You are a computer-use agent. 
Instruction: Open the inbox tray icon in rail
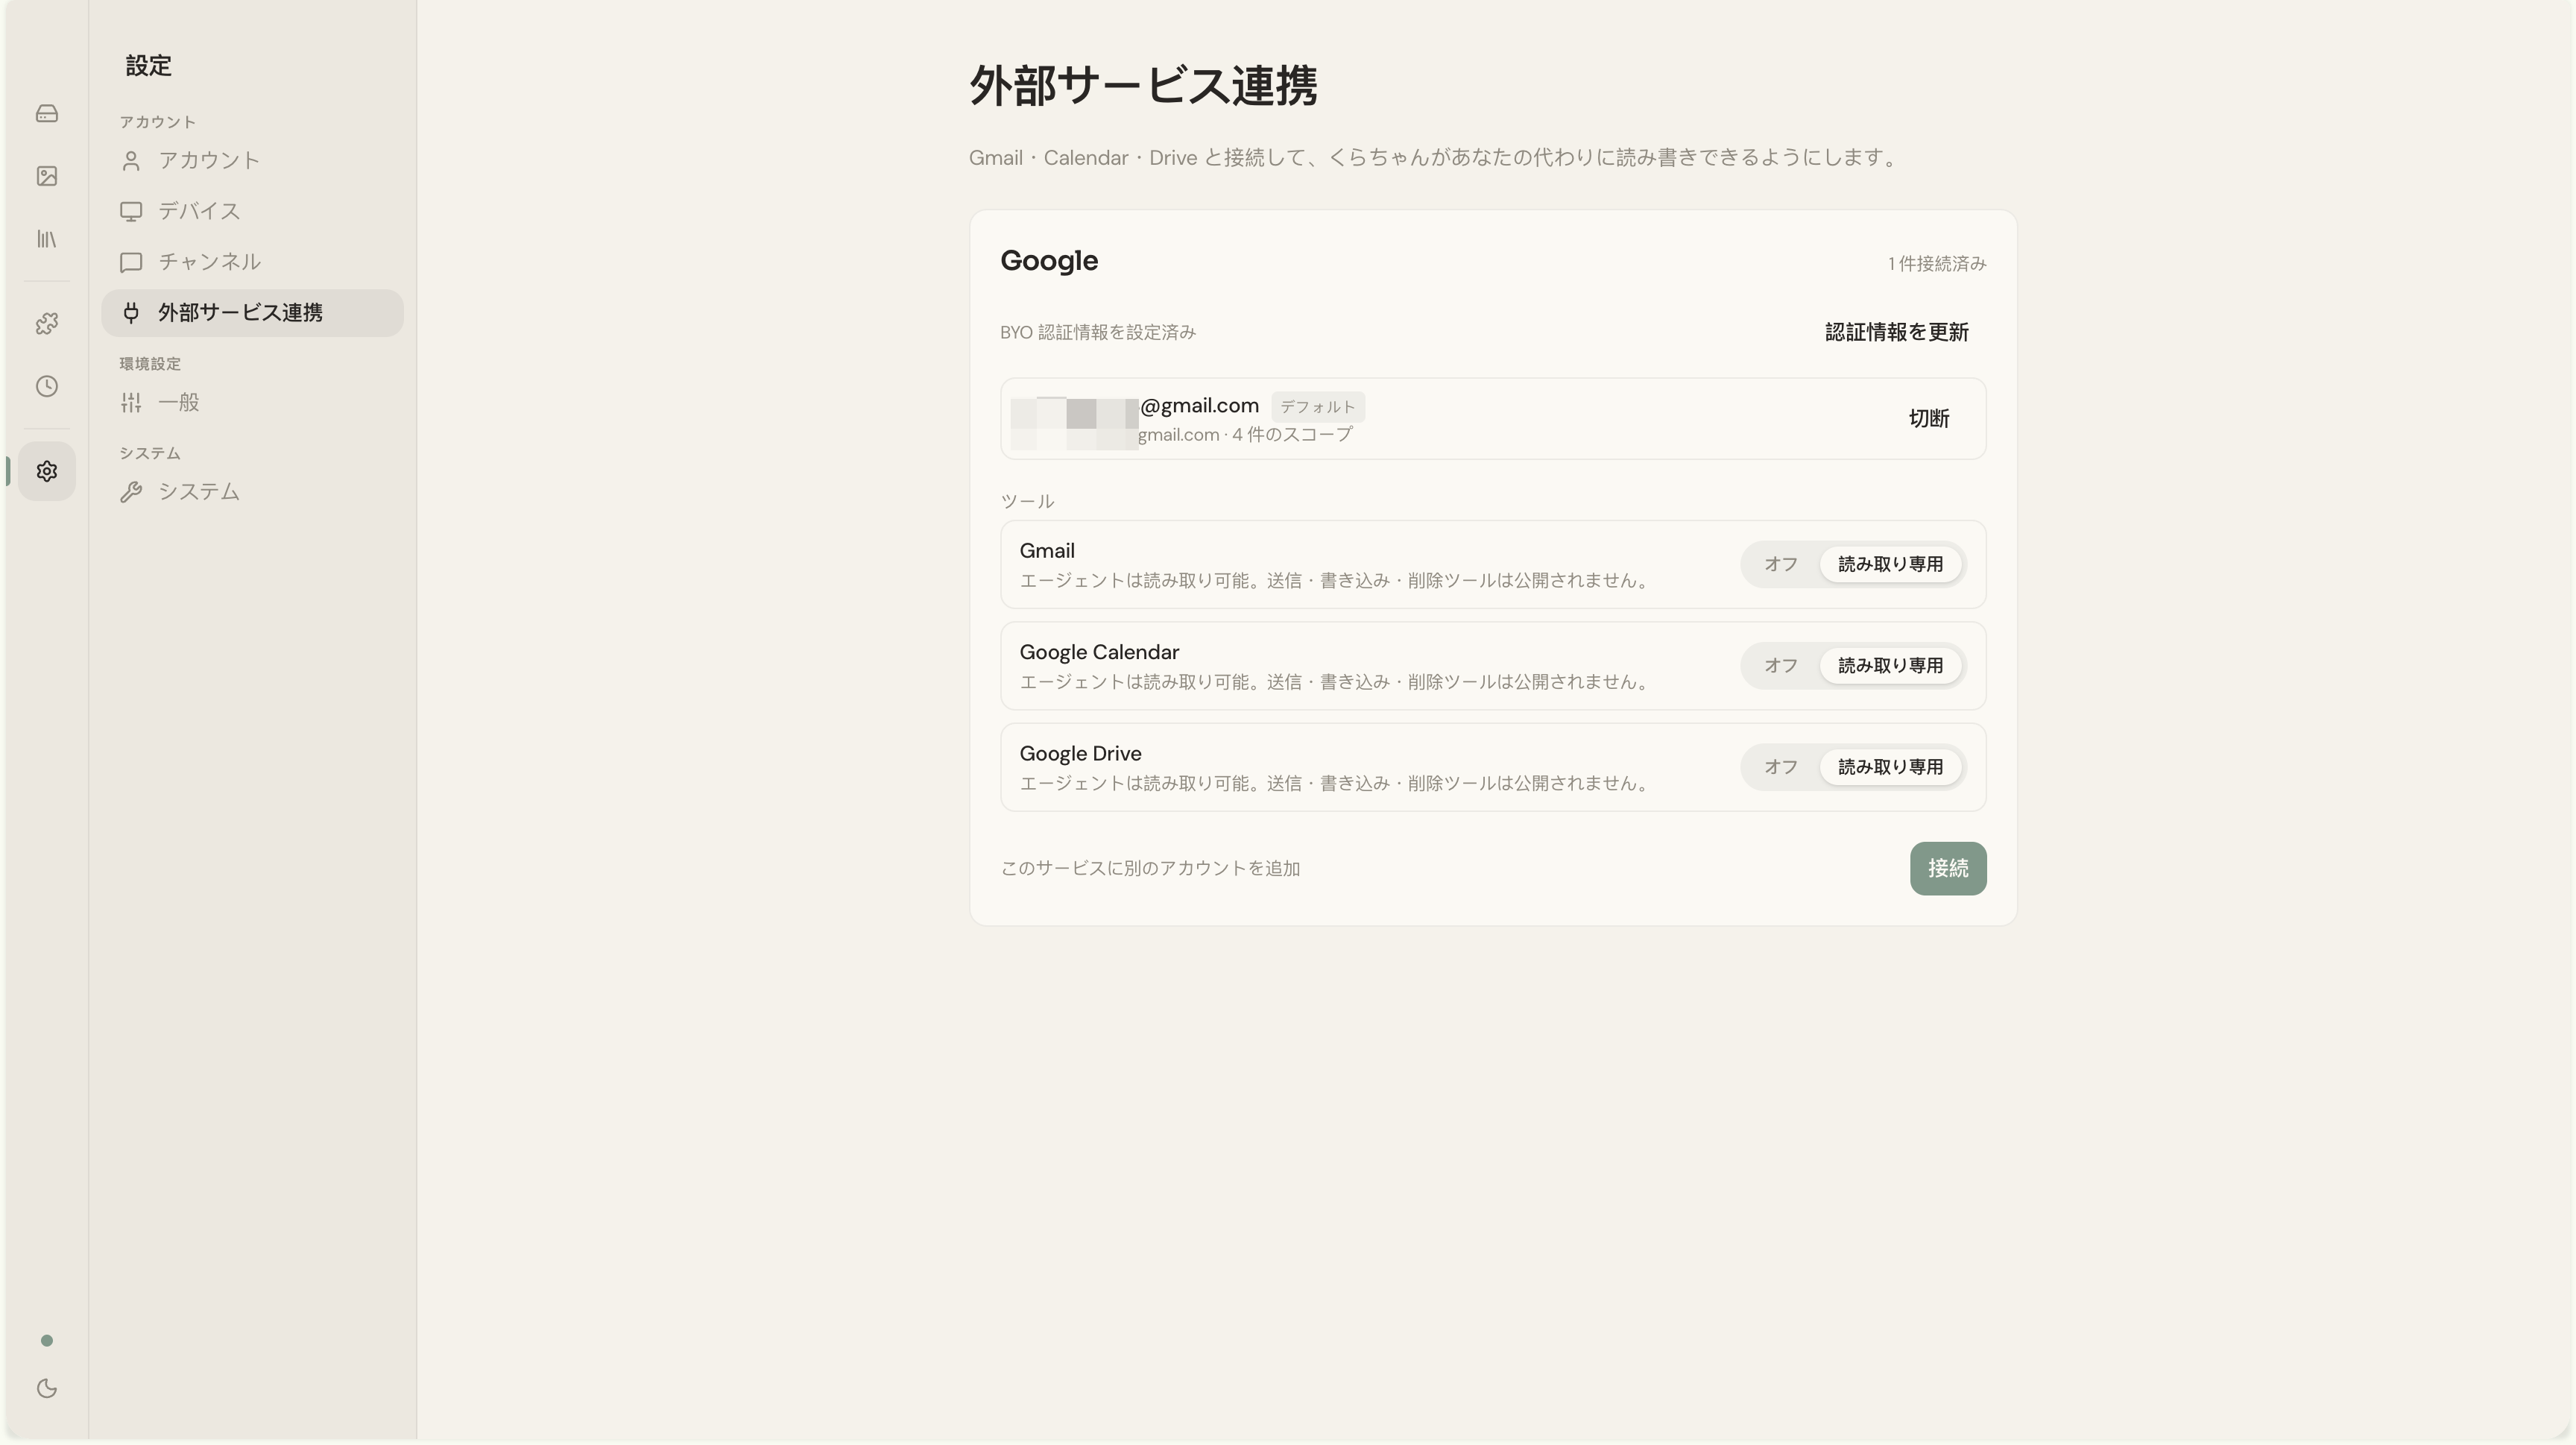coord(46,113)
